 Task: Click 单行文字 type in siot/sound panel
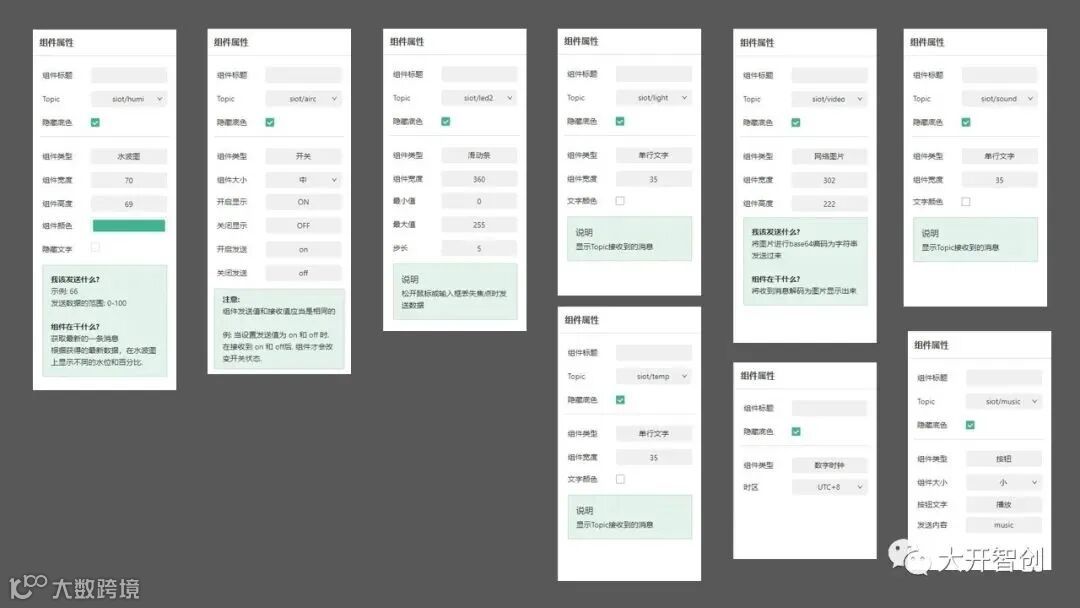pos(999,156)
